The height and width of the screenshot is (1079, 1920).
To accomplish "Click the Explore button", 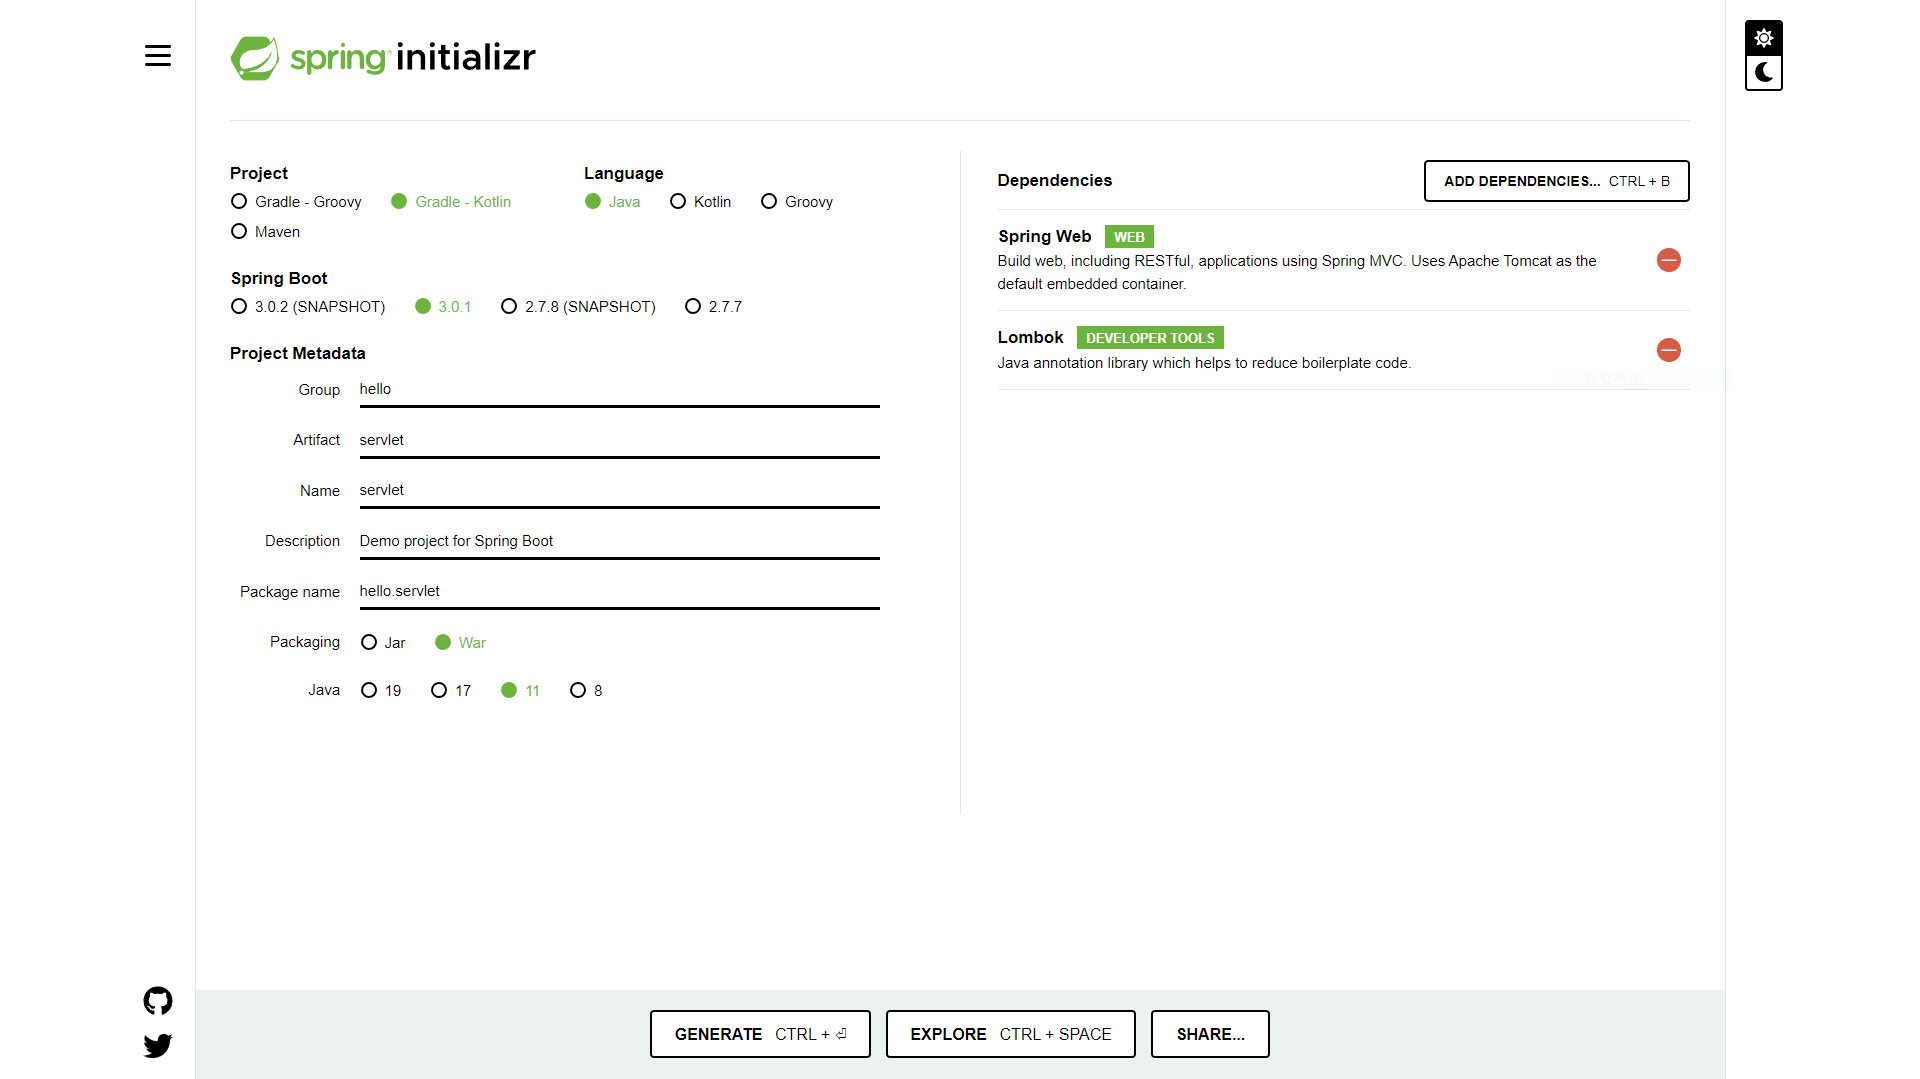I will pos(1011,1034).
